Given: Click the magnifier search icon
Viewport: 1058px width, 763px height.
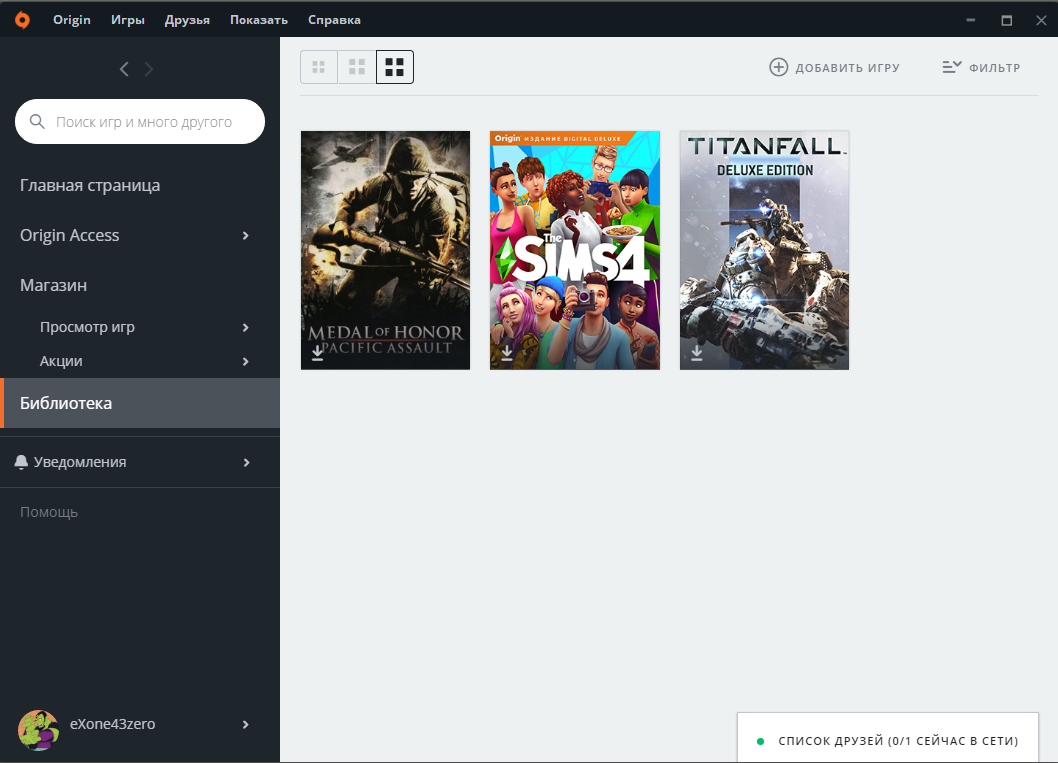Looking at the screenshot, I should pos(37,121).
